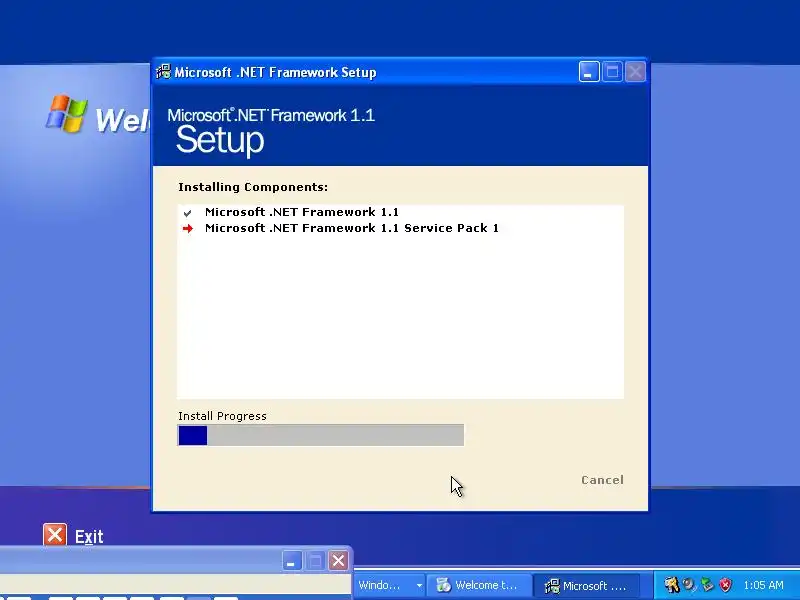
Task: Click the red arrow next to Service Pack 1
Action: click(x=188, y=229)
